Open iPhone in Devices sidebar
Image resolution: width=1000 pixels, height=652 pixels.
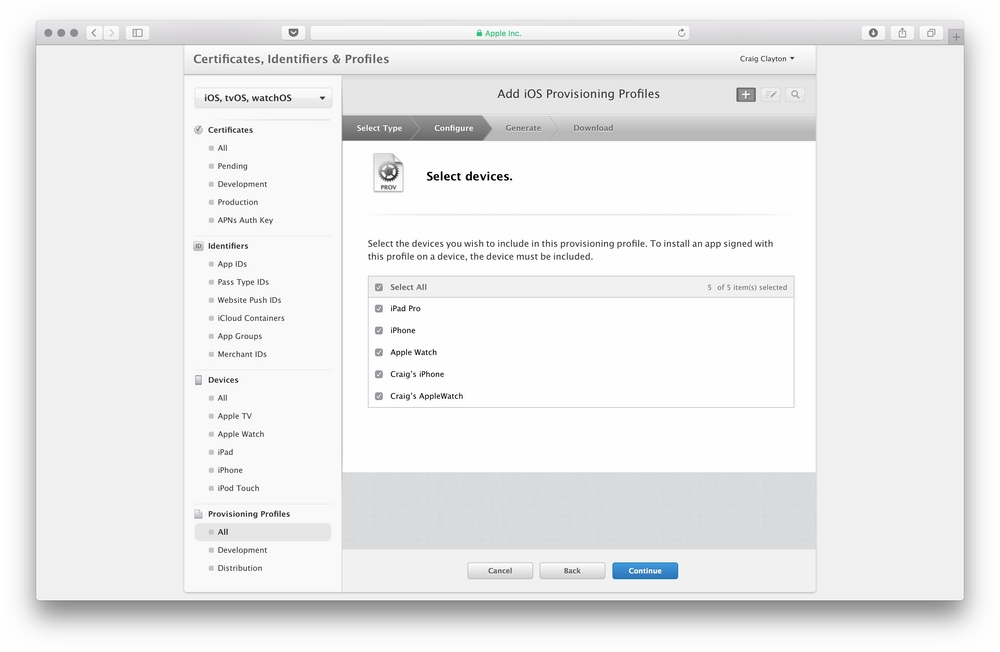[230, 470]
